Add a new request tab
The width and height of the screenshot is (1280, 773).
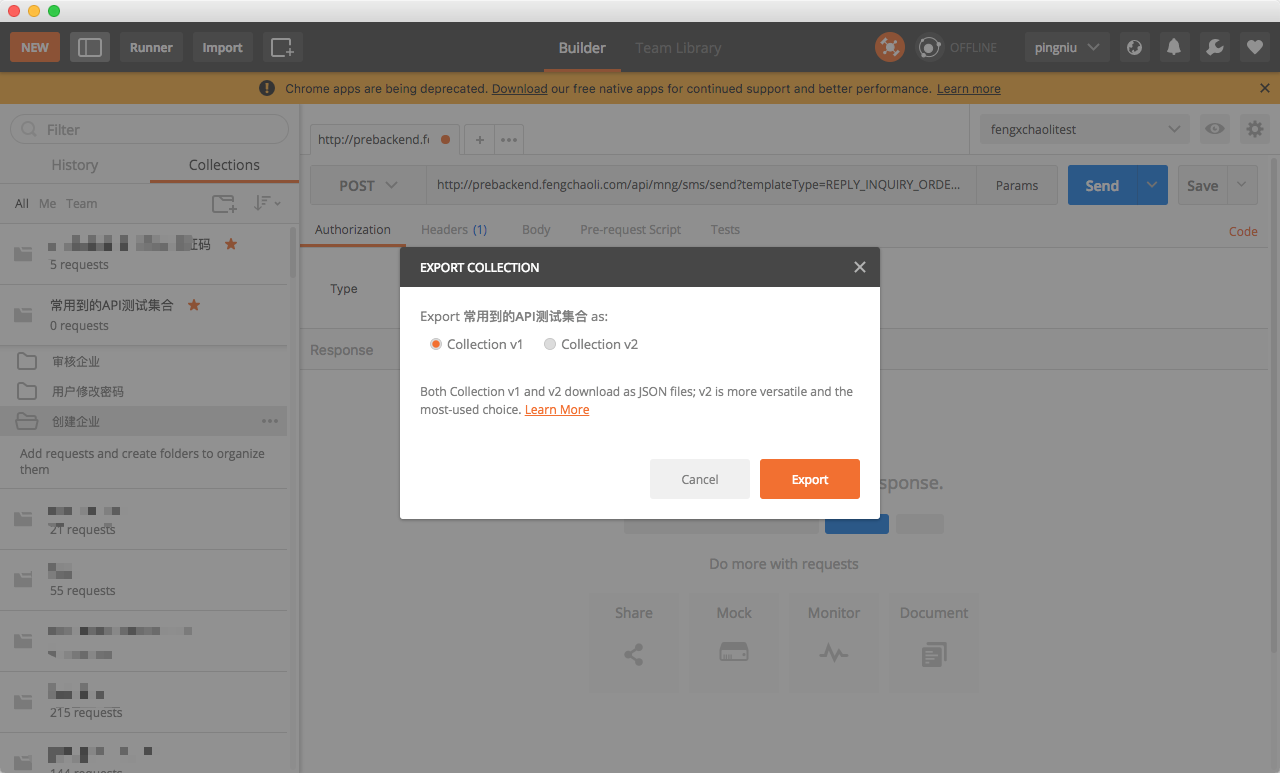pyautogui.click(x=479, y=140)
